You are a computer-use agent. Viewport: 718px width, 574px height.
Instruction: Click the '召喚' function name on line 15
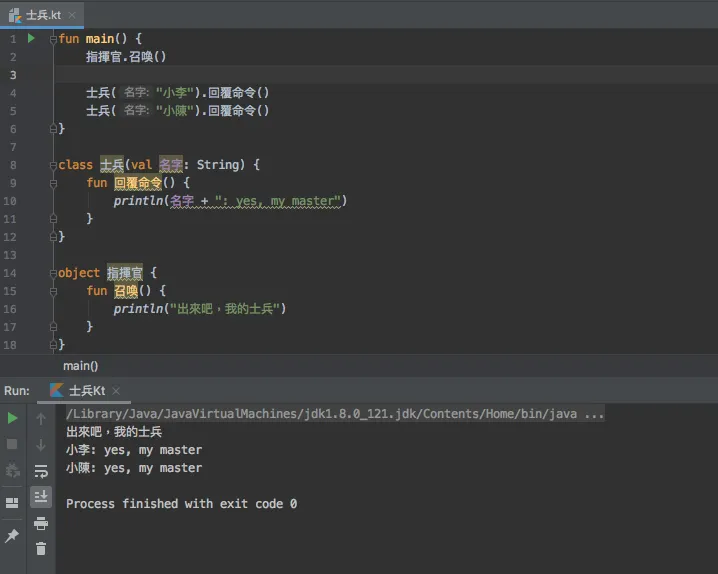click(x=126, y=291)
